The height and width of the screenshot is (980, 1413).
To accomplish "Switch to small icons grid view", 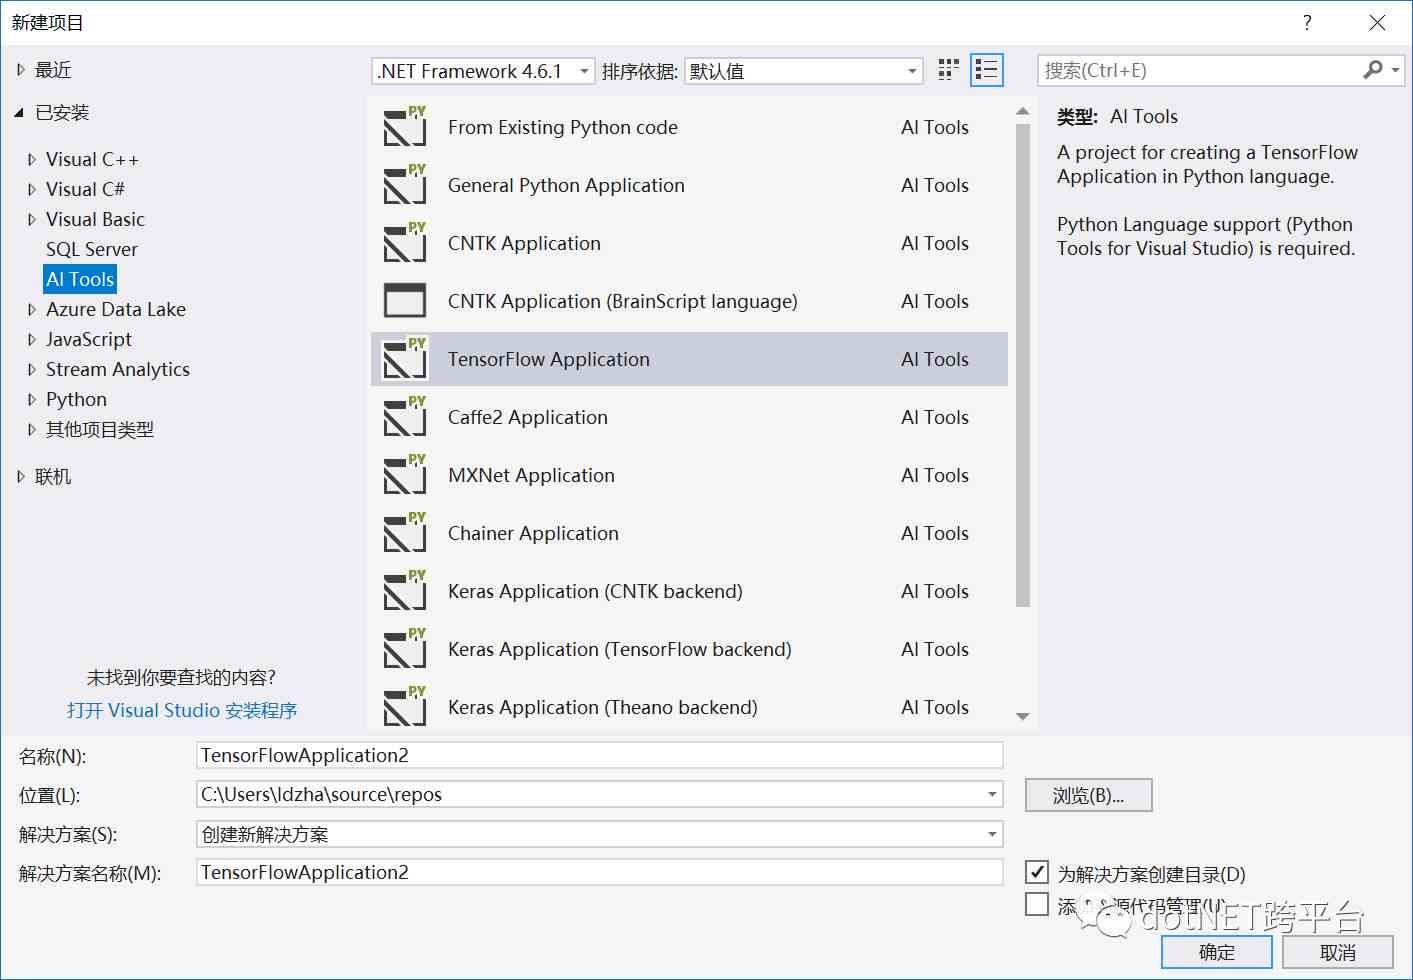I will point(949,70).
